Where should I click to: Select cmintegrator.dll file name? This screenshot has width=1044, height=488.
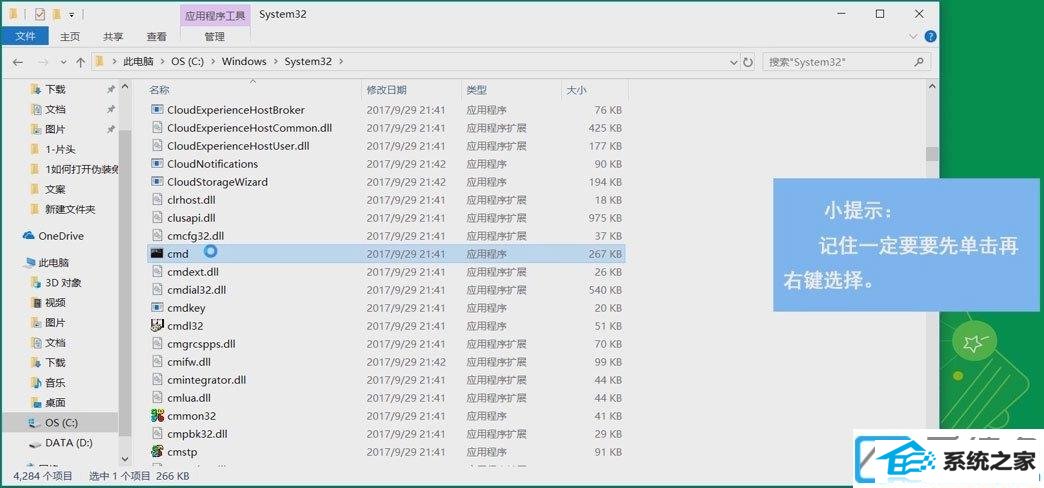click(207, 379)
